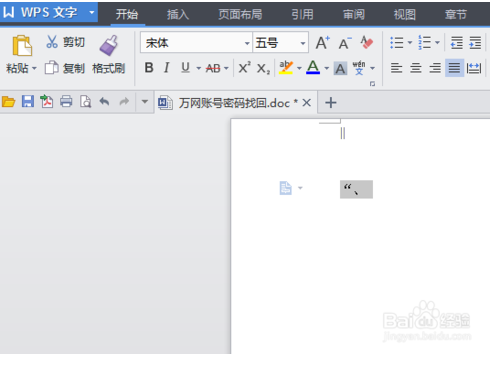Screen dimensions: 490x384
Task: Toggle Italic formatting
Action: [x=167, y=68]
